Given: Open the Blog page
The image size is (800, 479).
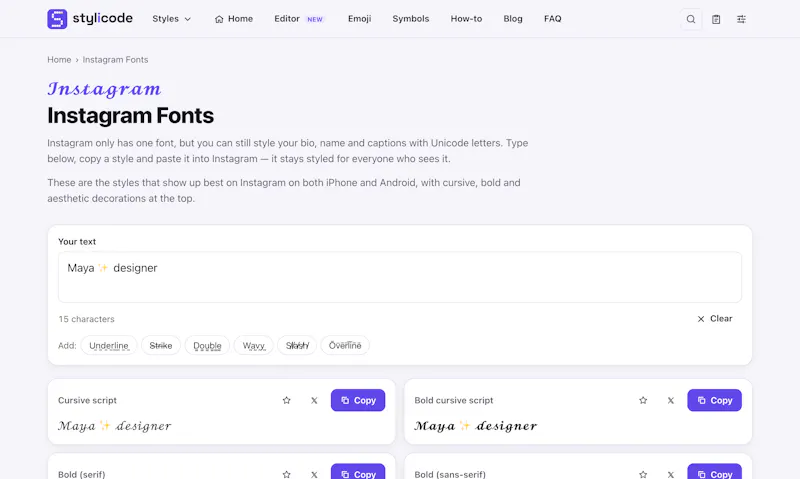Looking at the screenshot, I should pyautogui.click(x=513, y=19).
